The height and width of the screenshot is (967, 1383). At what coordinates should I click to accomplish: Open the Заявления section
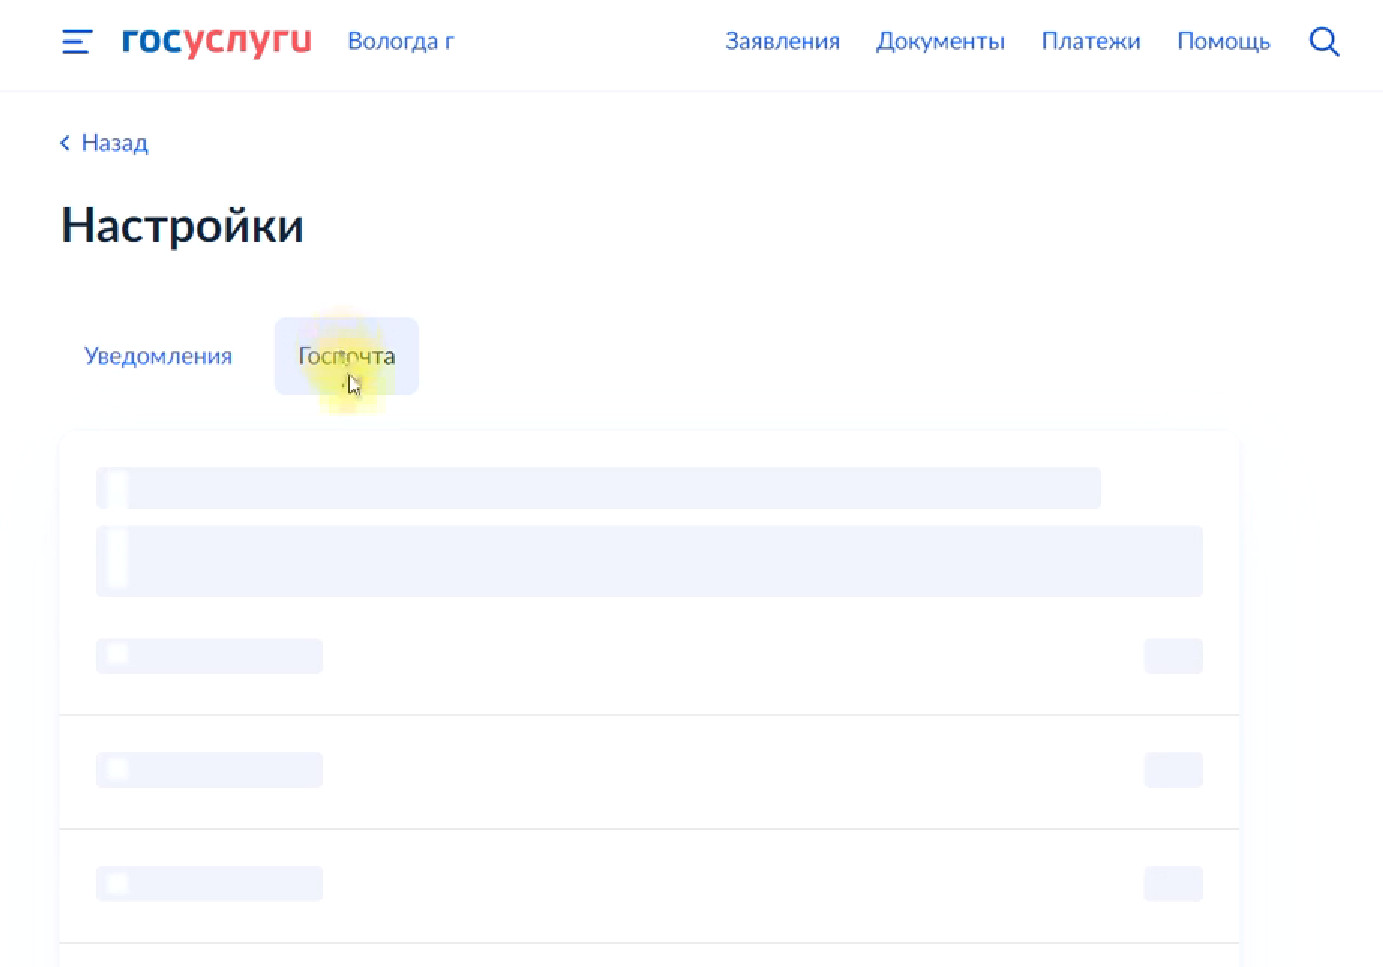pos(782,41)
